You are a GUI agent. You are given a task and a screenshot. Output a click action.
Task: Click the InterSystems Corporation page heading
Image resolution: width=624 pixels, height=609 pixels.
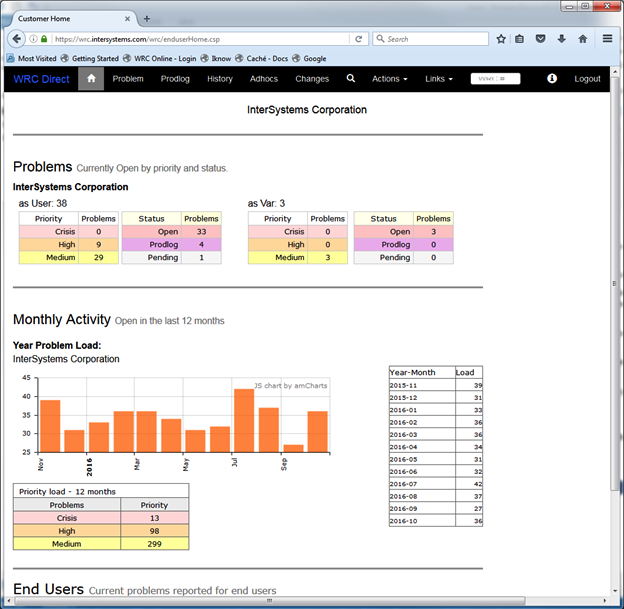click(x=307, y=110)
